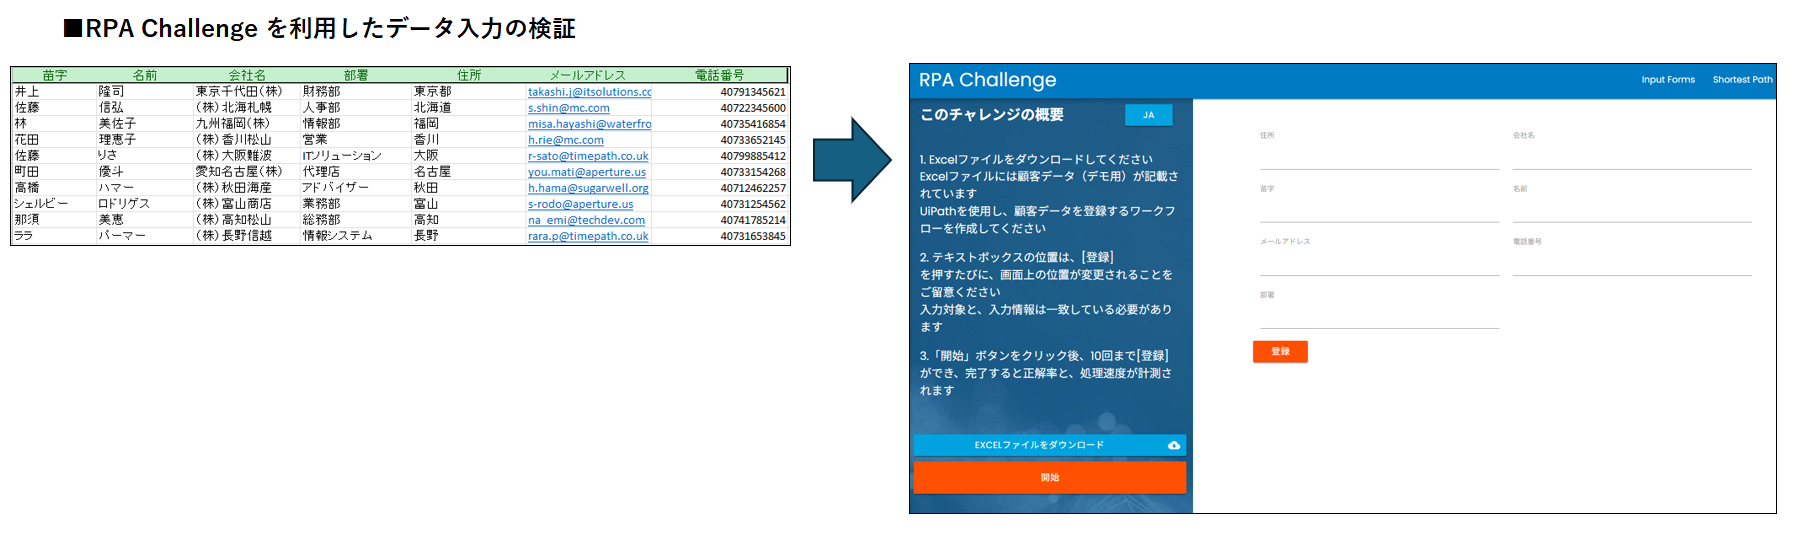Screen dimensions: 1803x546
Task: Select the cell 九州福岡(株)
Action: (x=247, y=124)
